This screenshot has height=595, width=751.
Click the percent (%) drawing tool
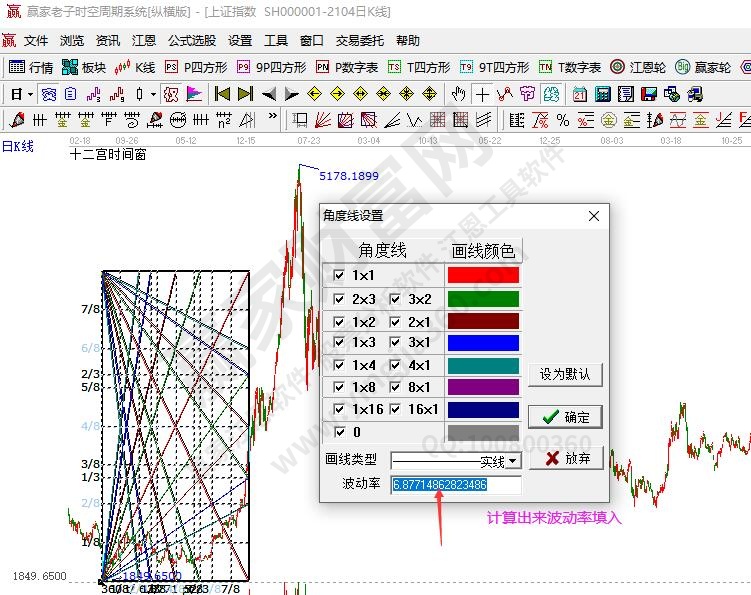point(563,120)
